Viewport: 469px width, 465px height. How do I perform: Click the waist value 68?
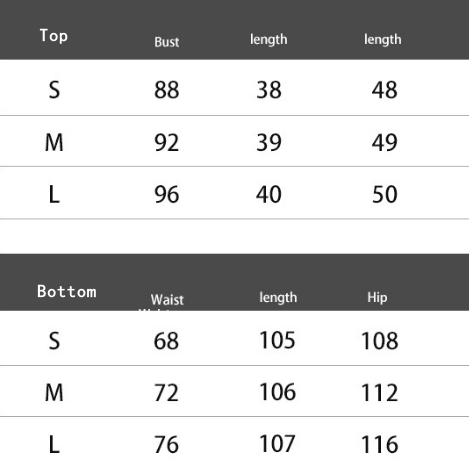(166, 341)
